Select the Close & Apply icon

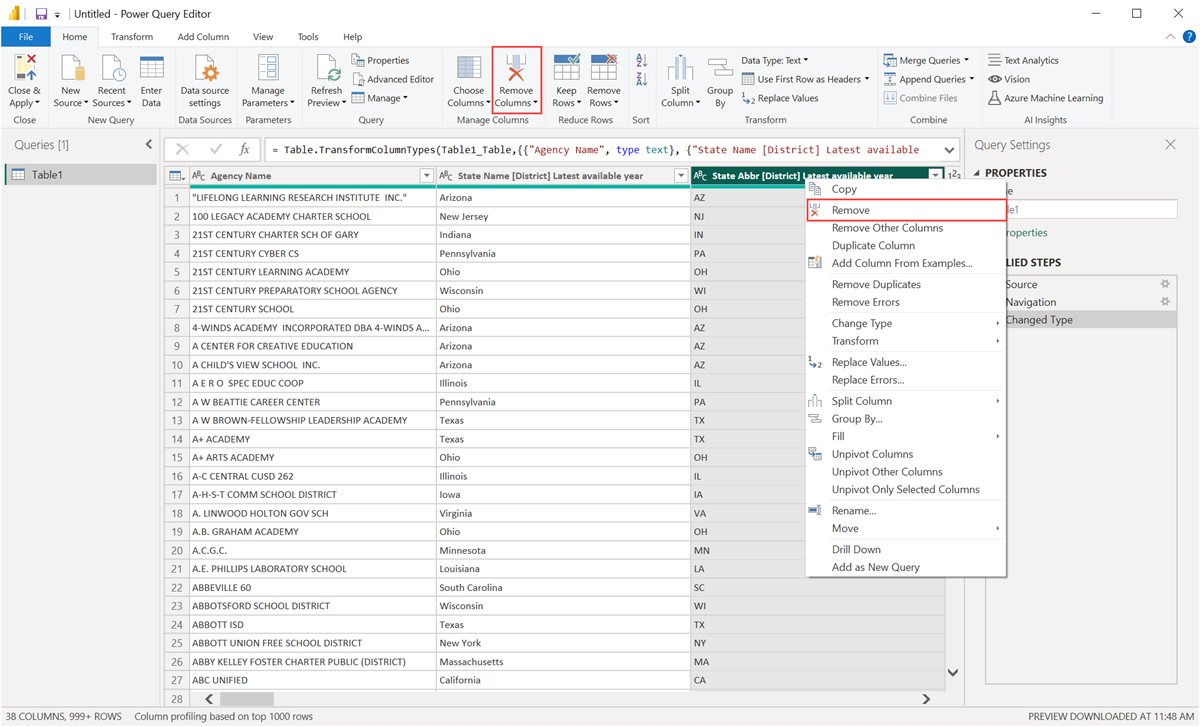coord(25,80)
